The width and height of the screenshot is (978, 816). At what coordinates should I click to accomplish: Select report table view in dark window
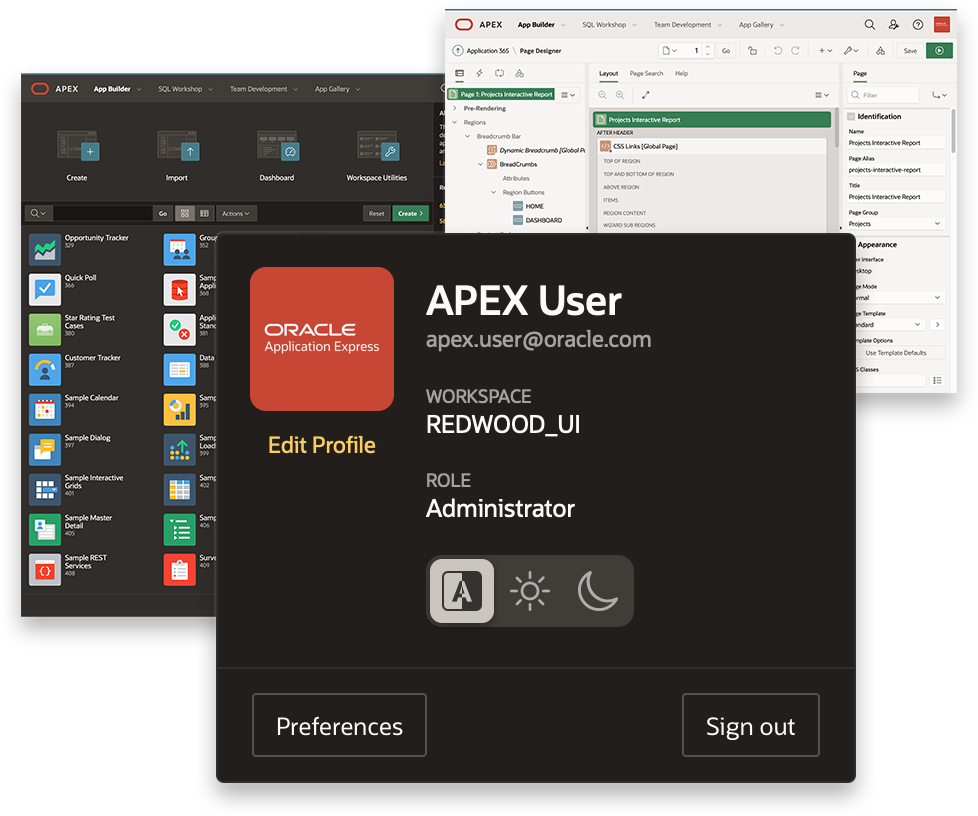tap(204, 213)
